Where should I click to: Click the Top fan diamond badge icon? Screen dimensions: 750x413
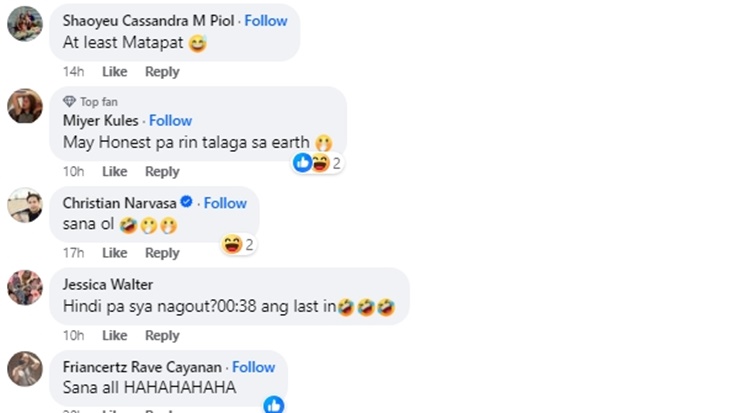pyautogui.click(x=69, y=101)
